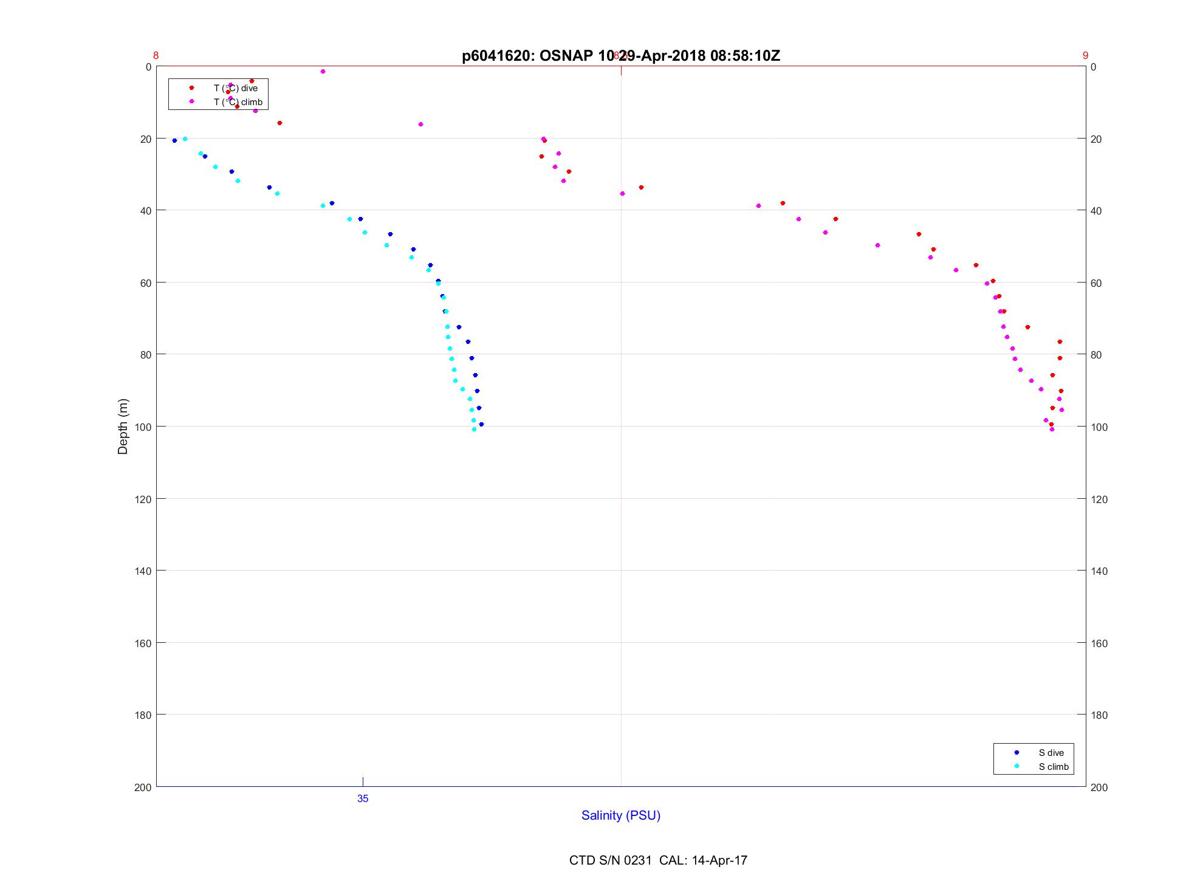This screenshot has width=1200, height=885.
Task: Select the 'Salinity (PSU)' axis label
Action: [x=621, y=816]
